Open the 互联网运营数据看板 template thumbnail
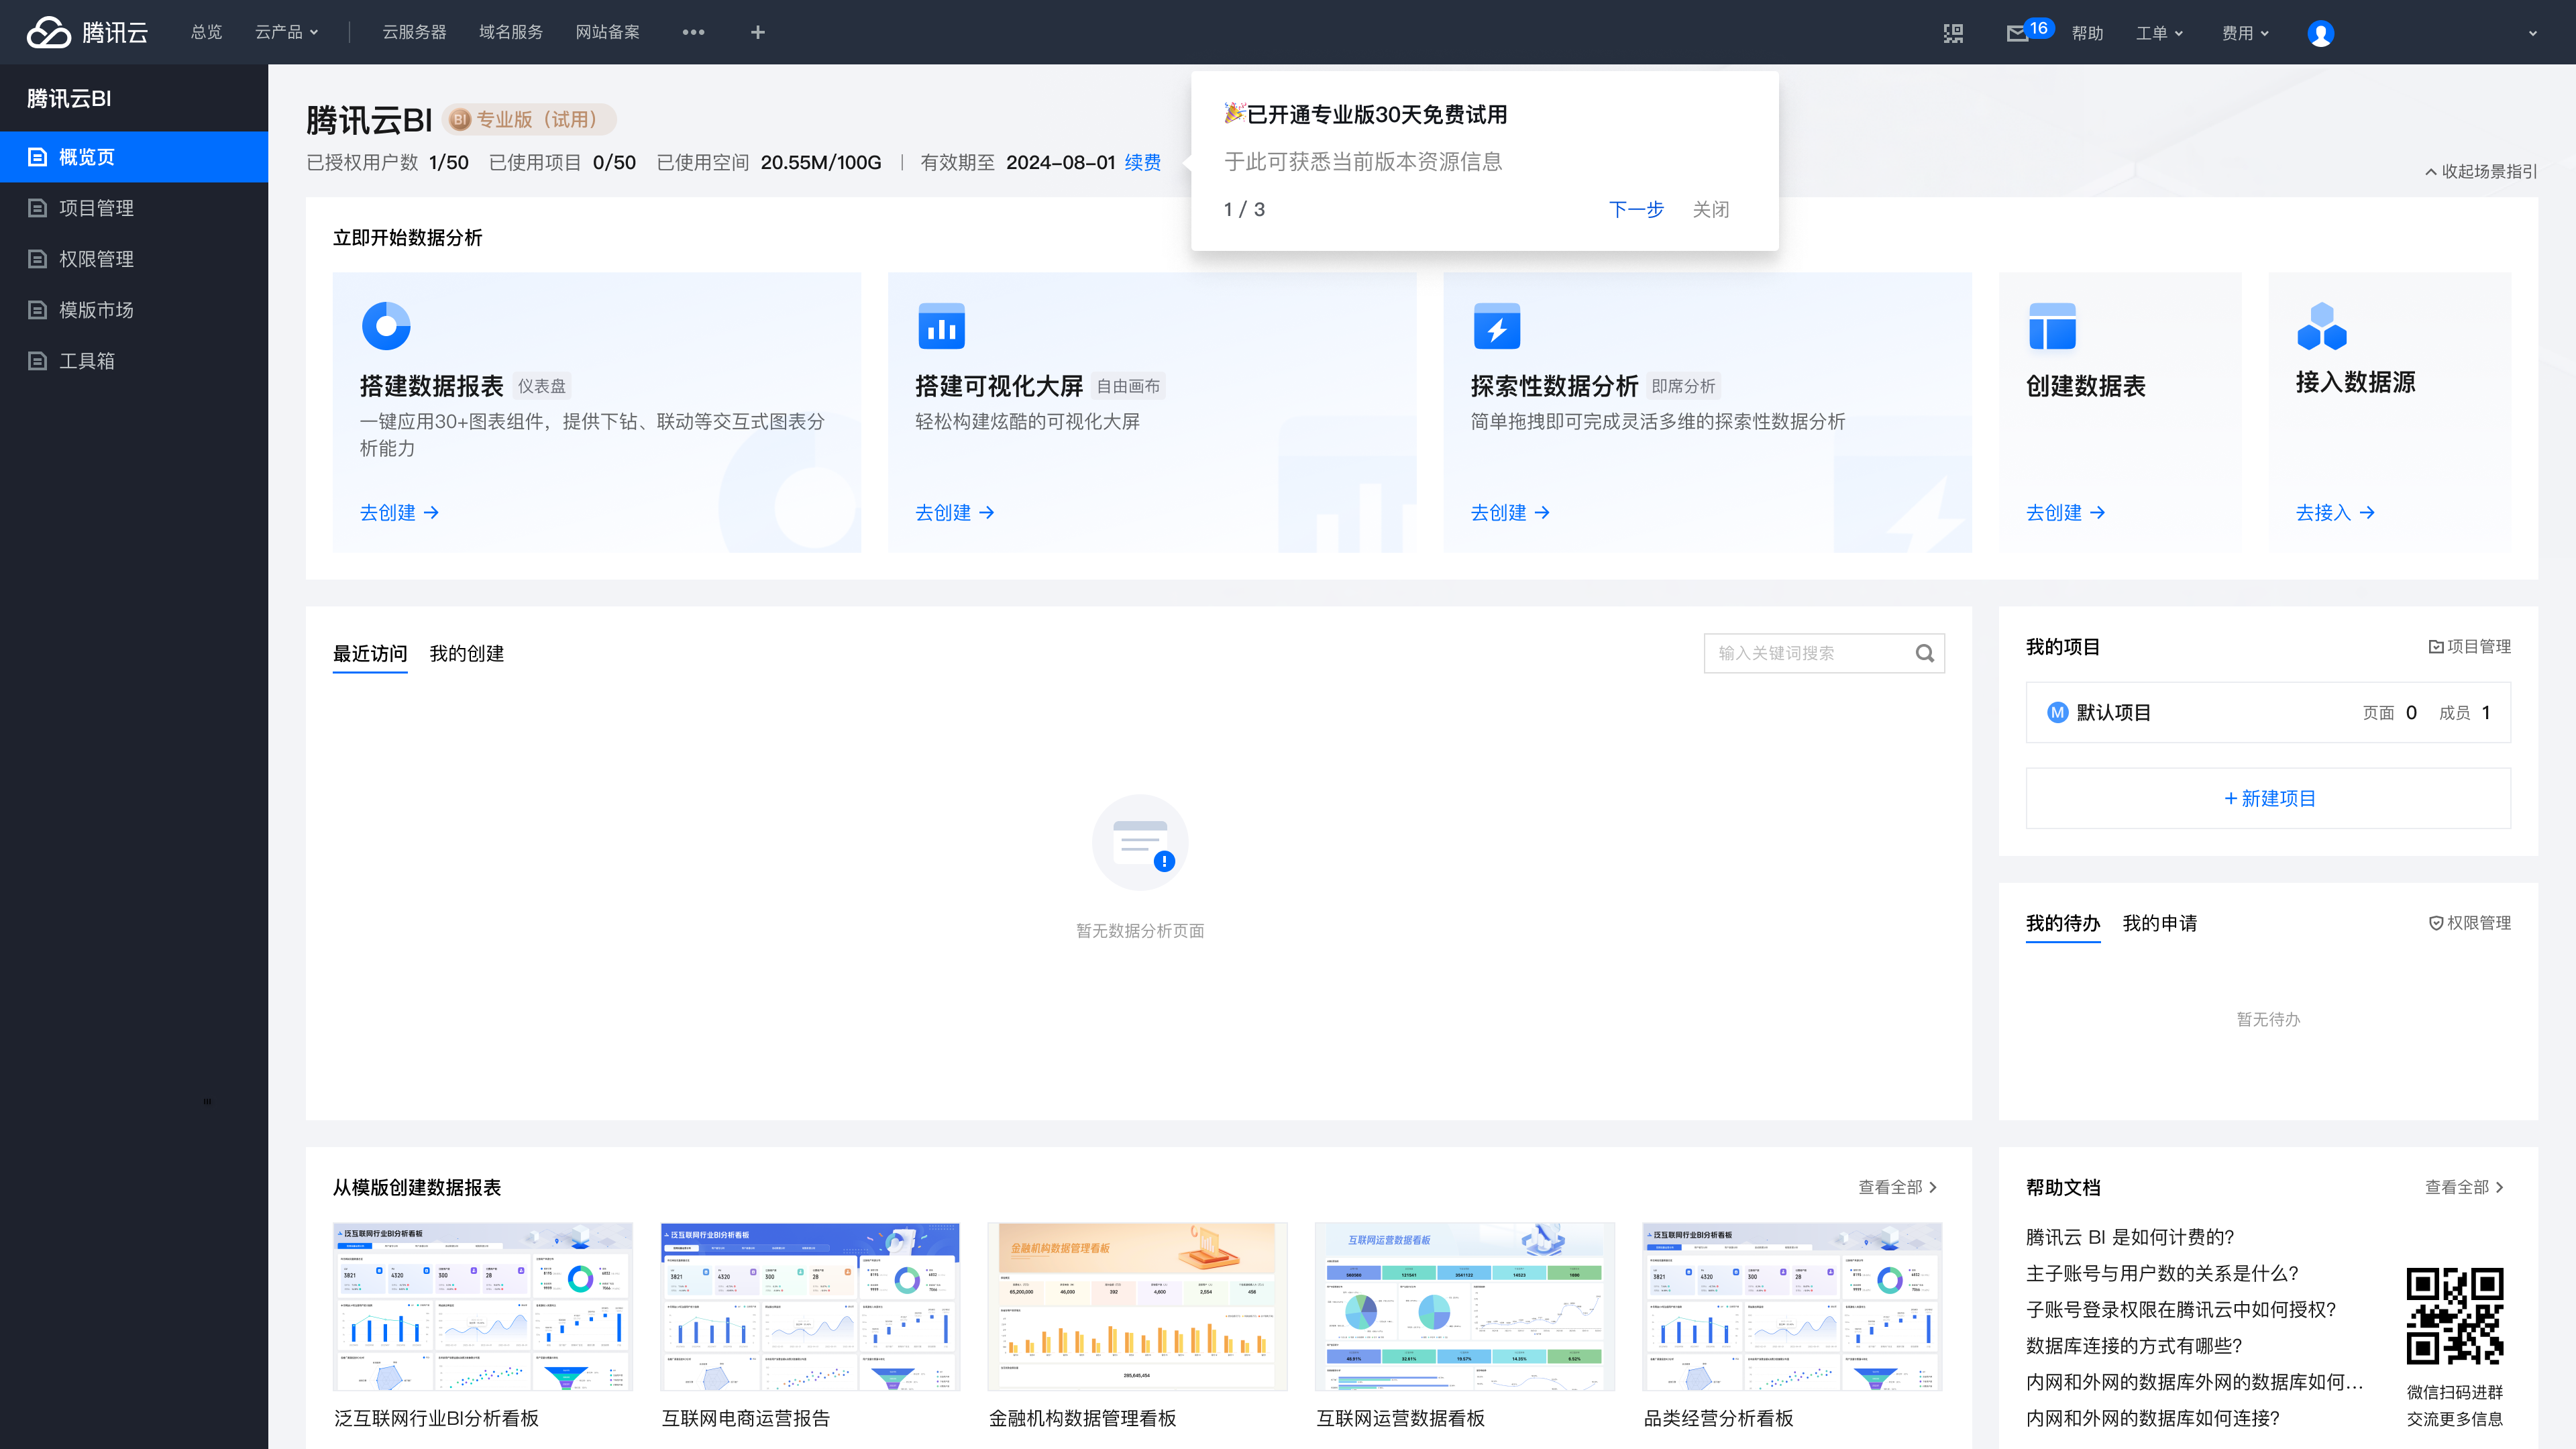The width and height of the screenshot is (2576, 1449). click(x=1464, y=1306)
